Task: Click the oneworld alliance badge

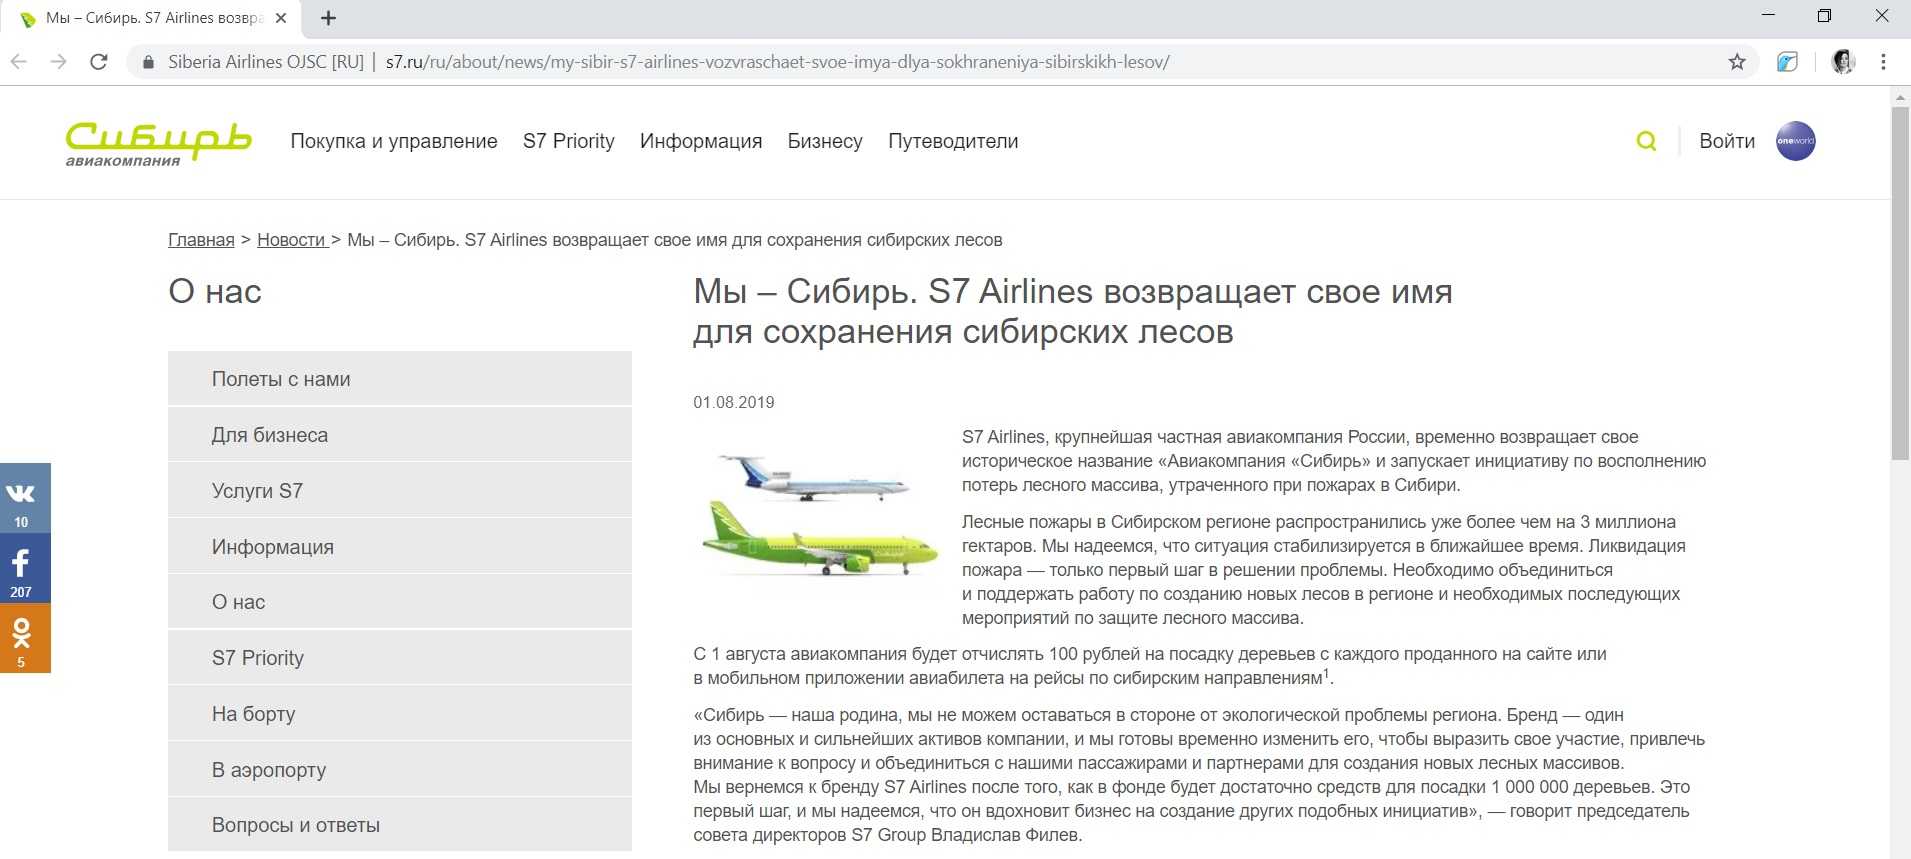Action: click(x=1795, y=141)
